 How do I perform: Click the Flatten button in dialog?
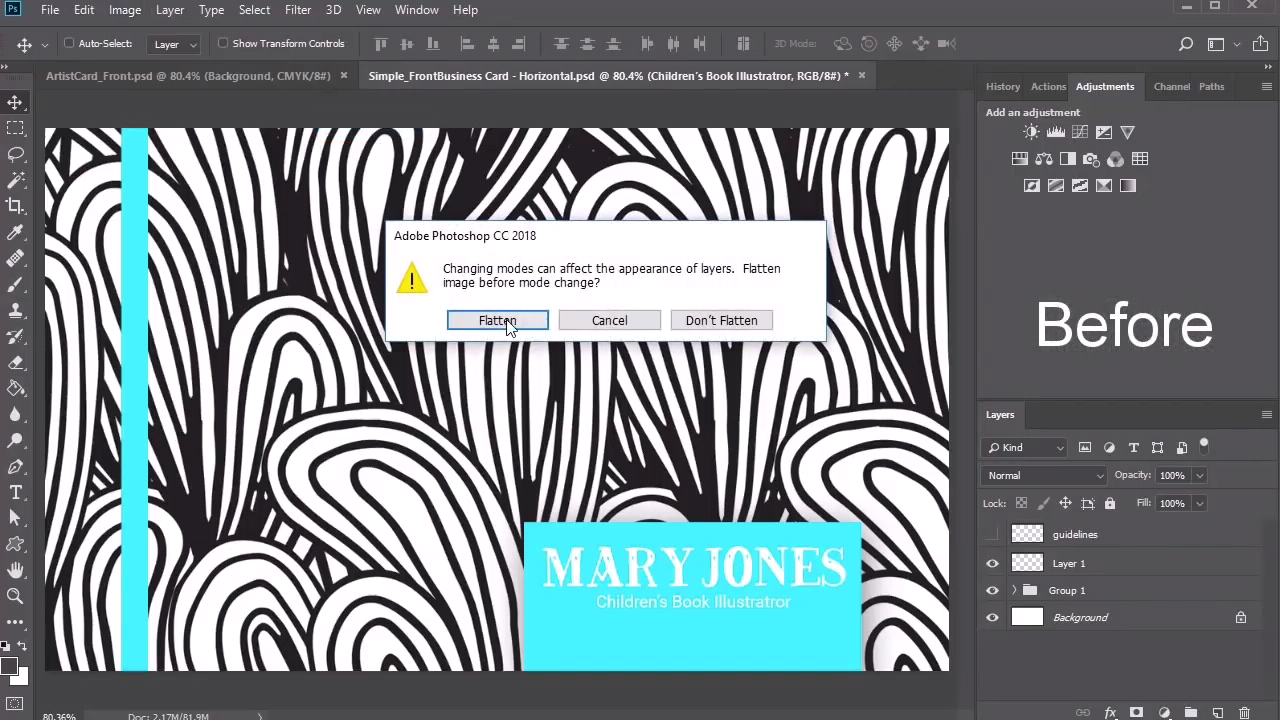(x=497, y=320)
